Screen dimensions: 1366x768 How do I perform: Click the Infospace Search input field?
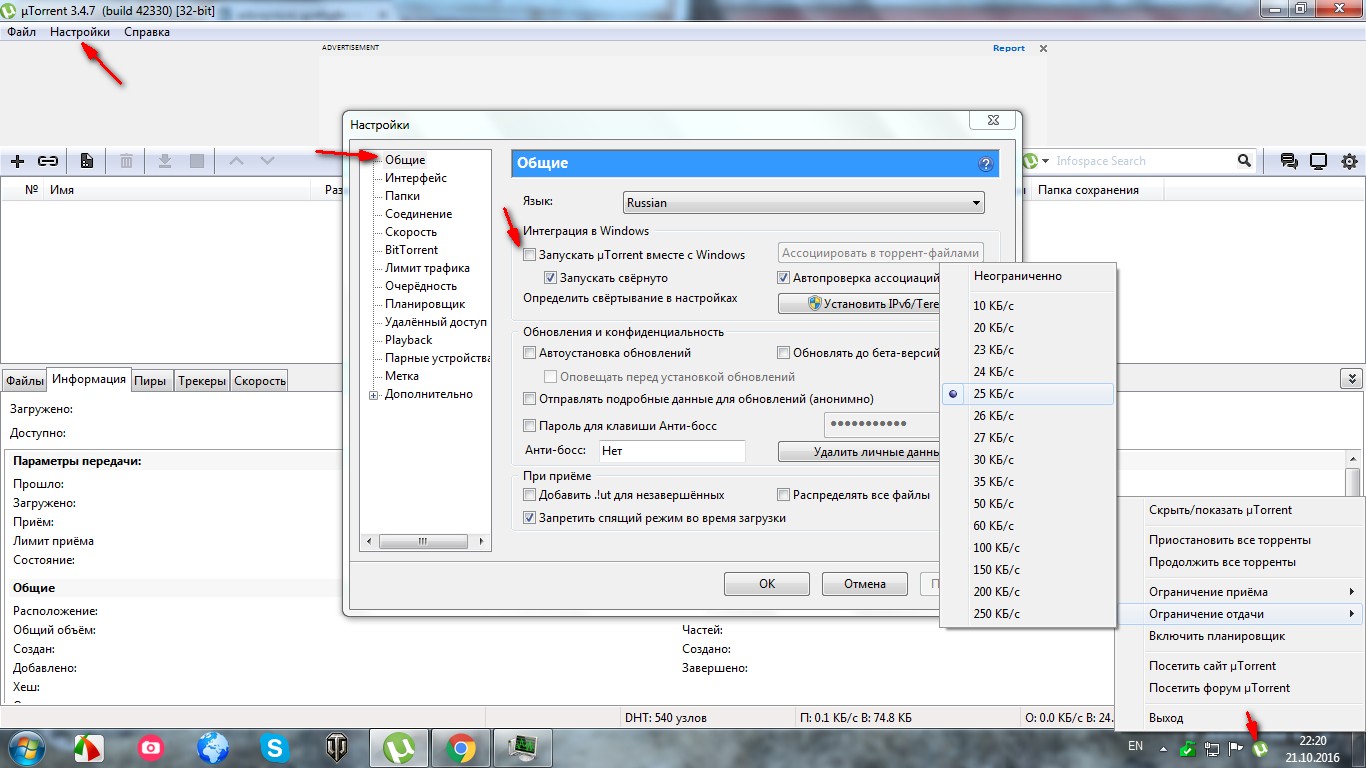(x=1144, y=161)
